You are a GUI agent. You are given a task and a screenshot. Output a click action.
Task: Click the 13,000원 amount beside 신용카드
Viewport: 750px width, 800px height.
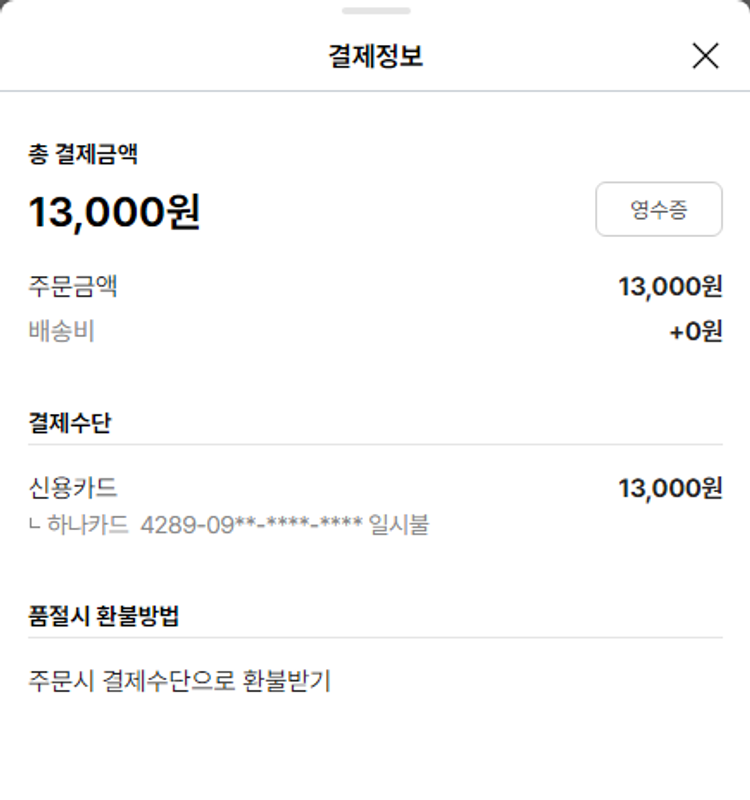[x=670, y=488]
